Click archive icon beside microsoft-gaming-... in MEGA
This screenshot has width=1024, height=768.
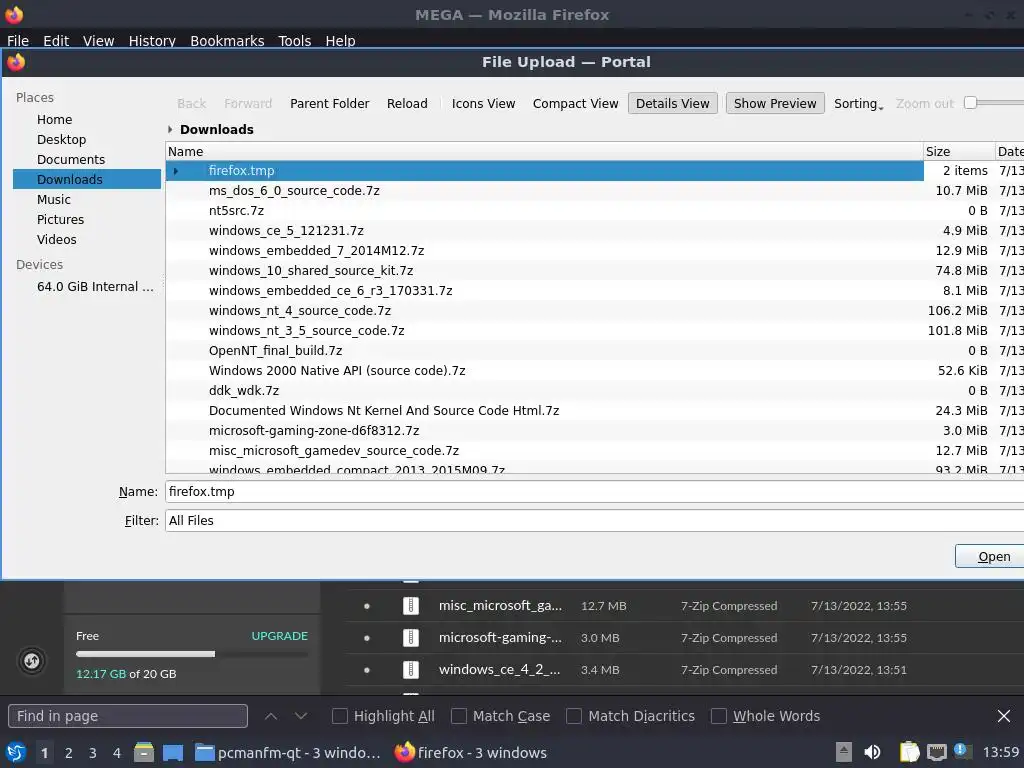pyautogui.click(x=410, y=637)
